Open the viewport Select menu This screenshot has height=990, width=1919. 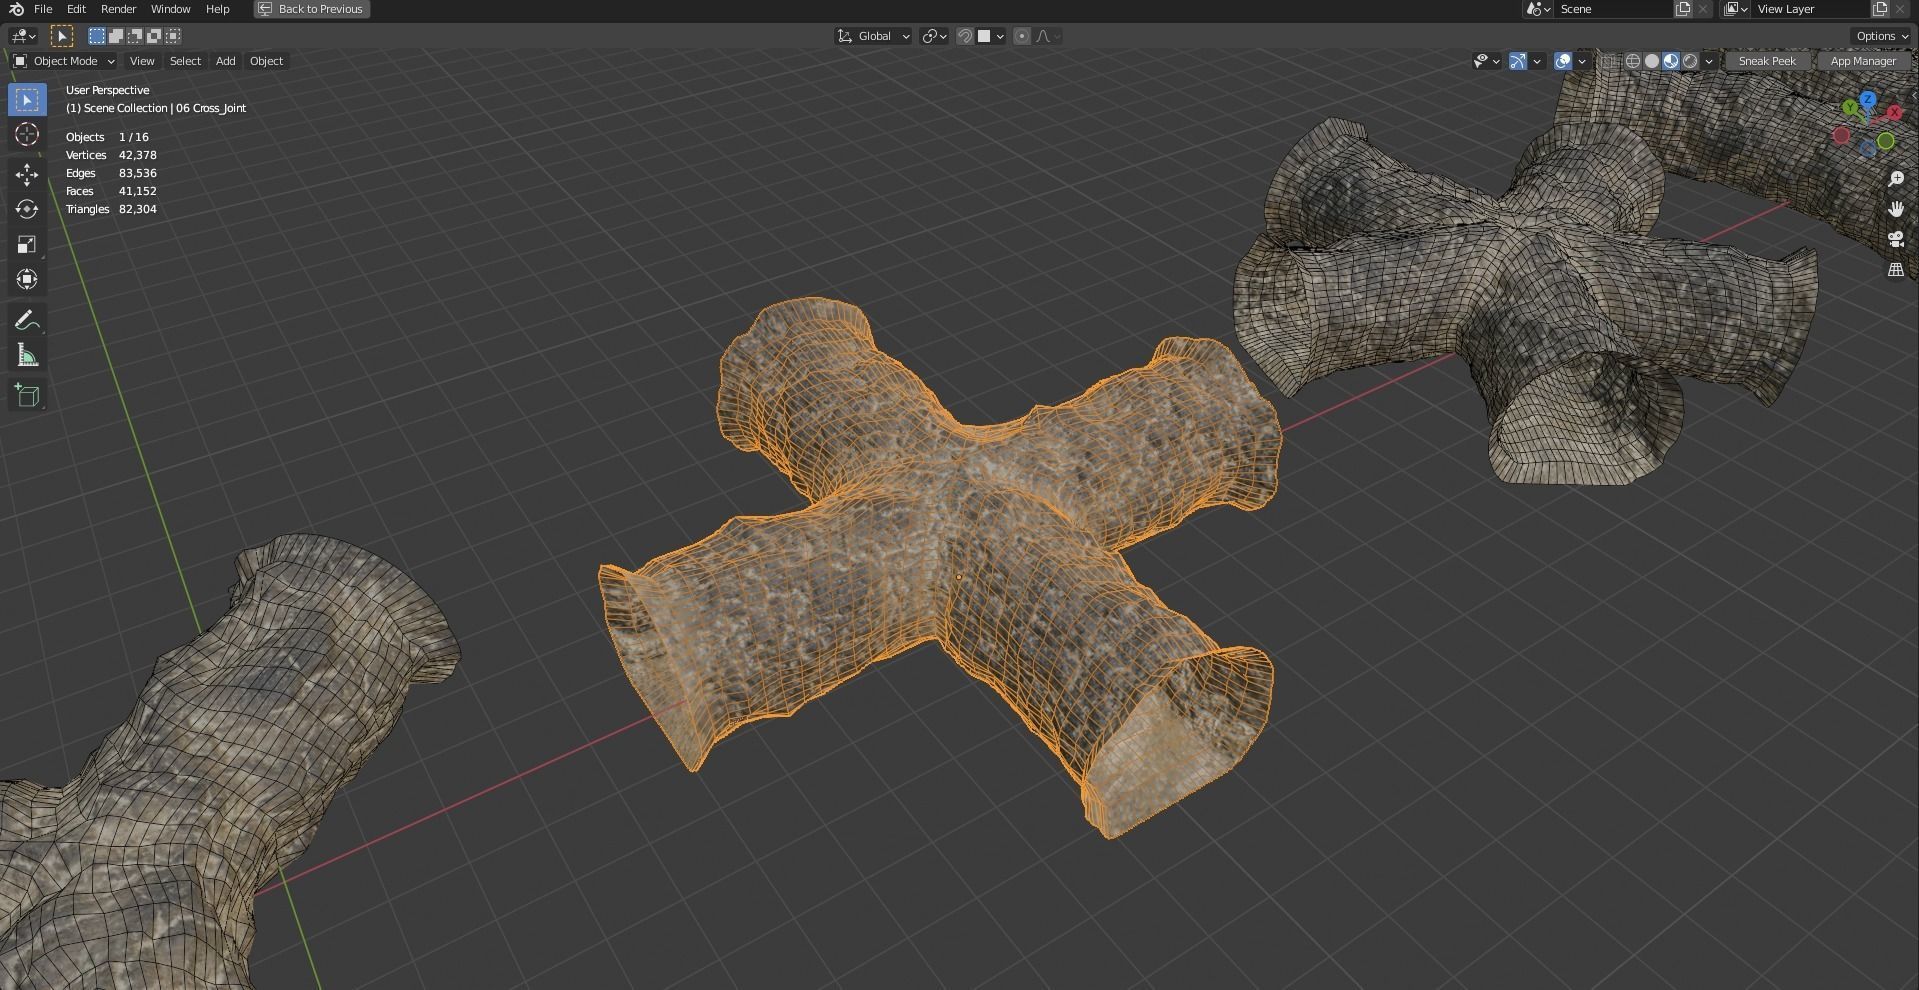tap(185, 61)
